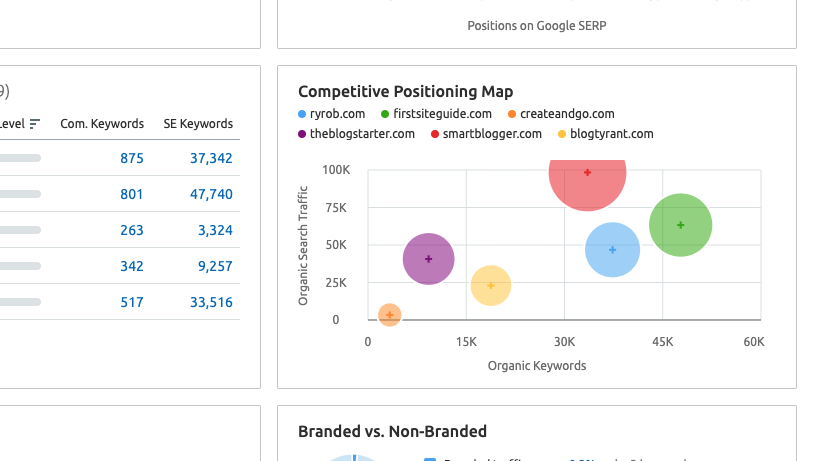This screenshot has height=461, width=827.
Task: Select the yellow blogtyrant.com bubble
Action: coord(491,285)
